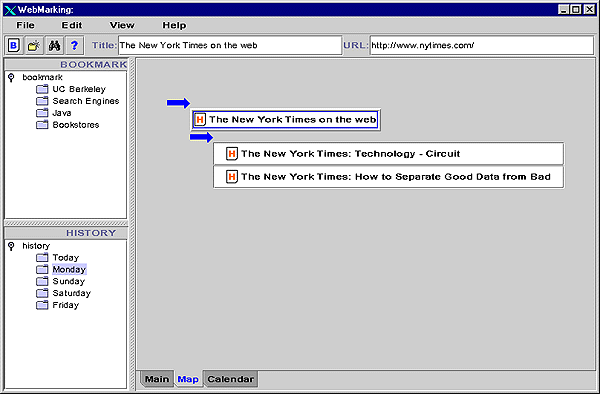Select the highlighted 'Monday' history label
The width and height of the screenshot is (600, 394).
(x=69, y=269)
